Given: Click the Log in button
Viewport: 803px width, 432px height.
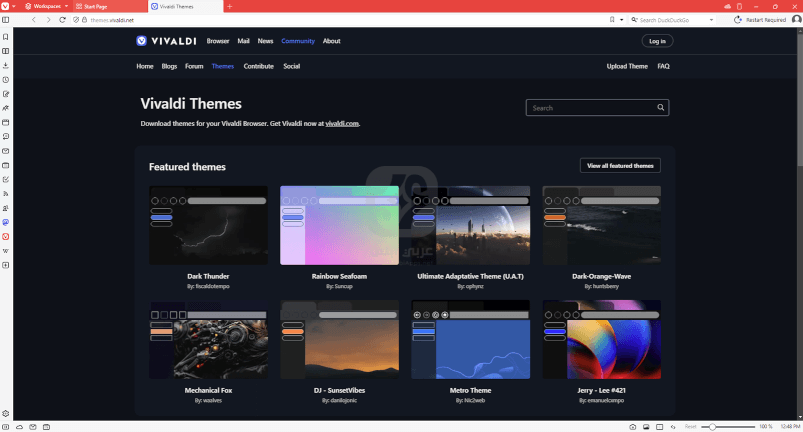Looking at the screenshot, I should coord(657,41).
